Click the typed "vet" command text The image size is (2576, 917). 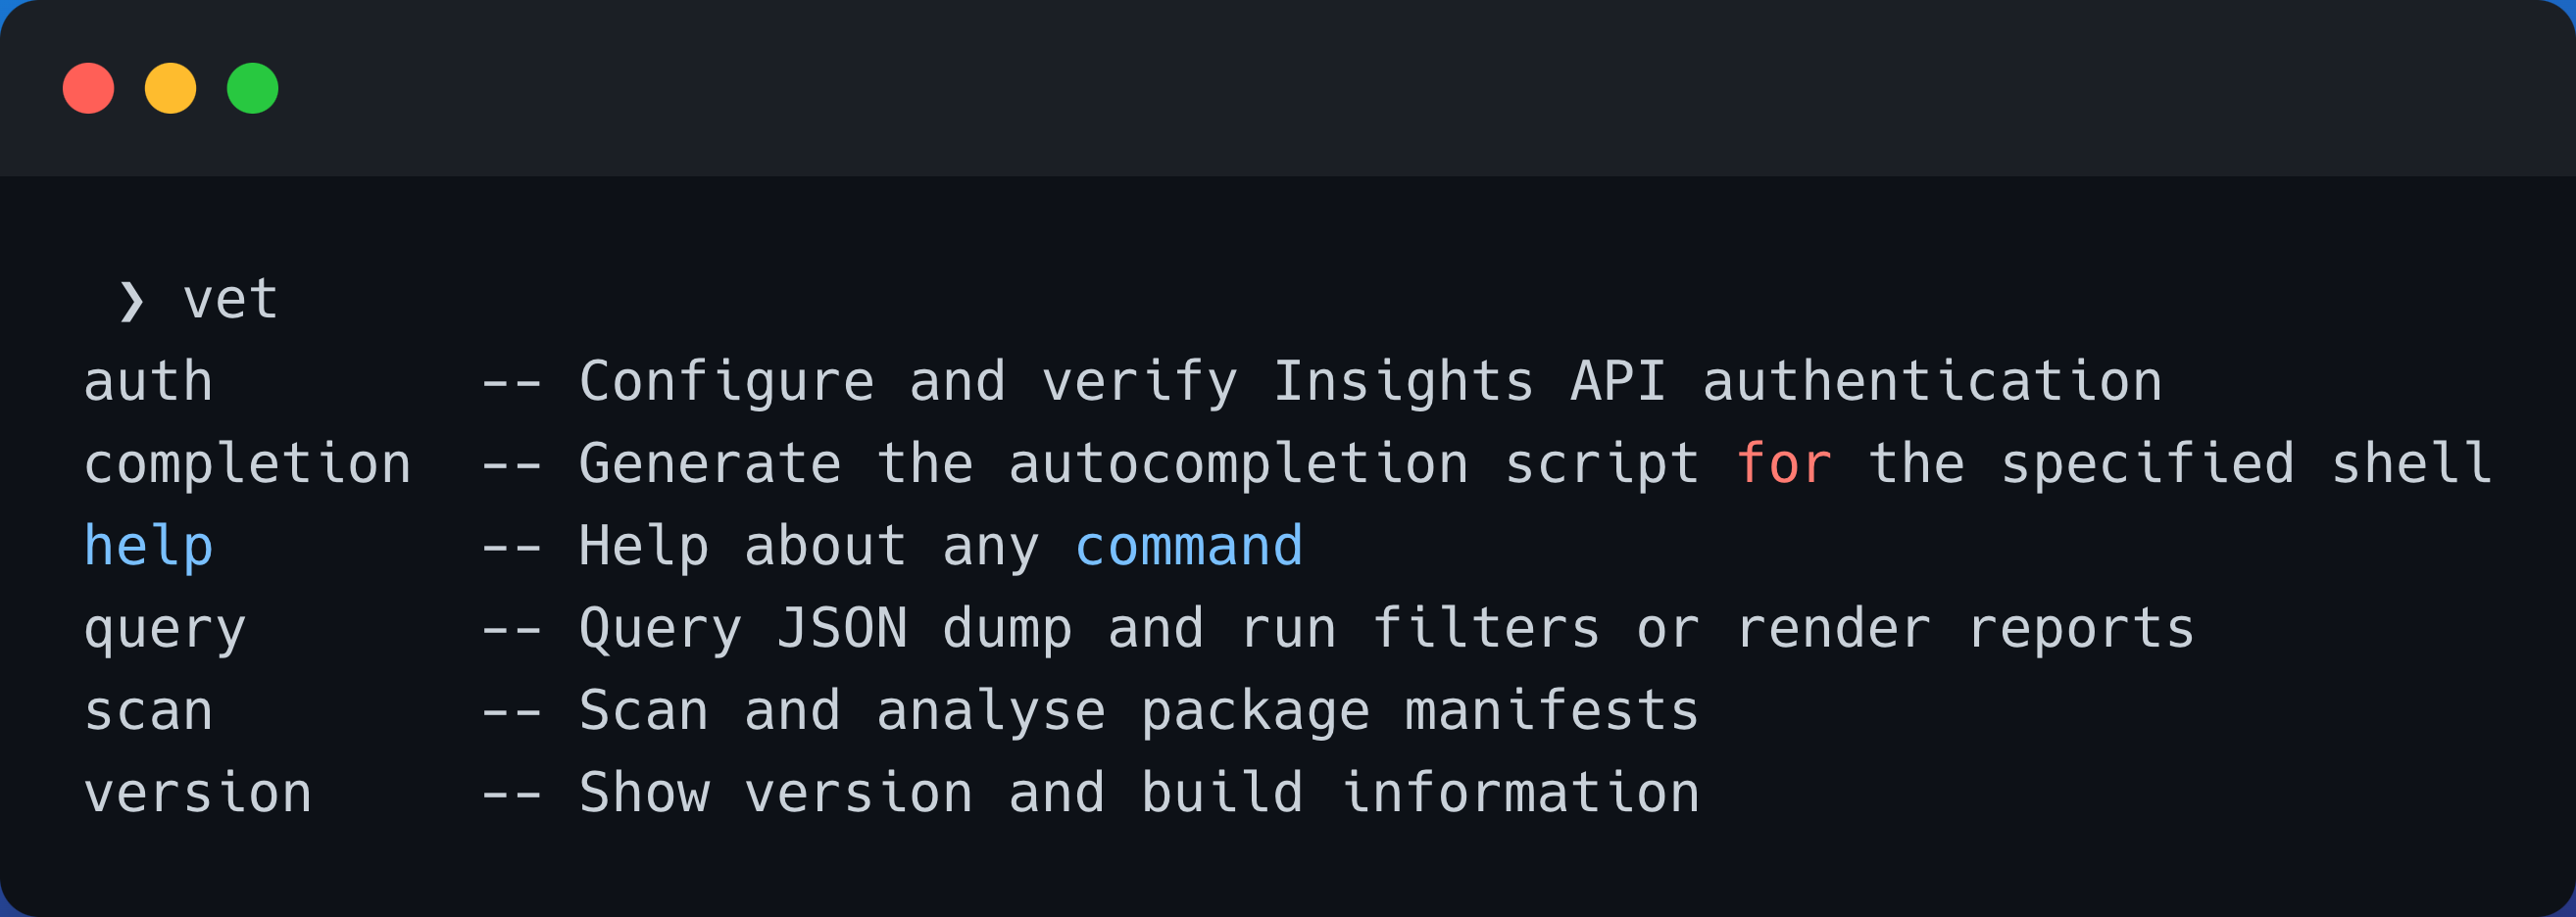pos(230,300)
